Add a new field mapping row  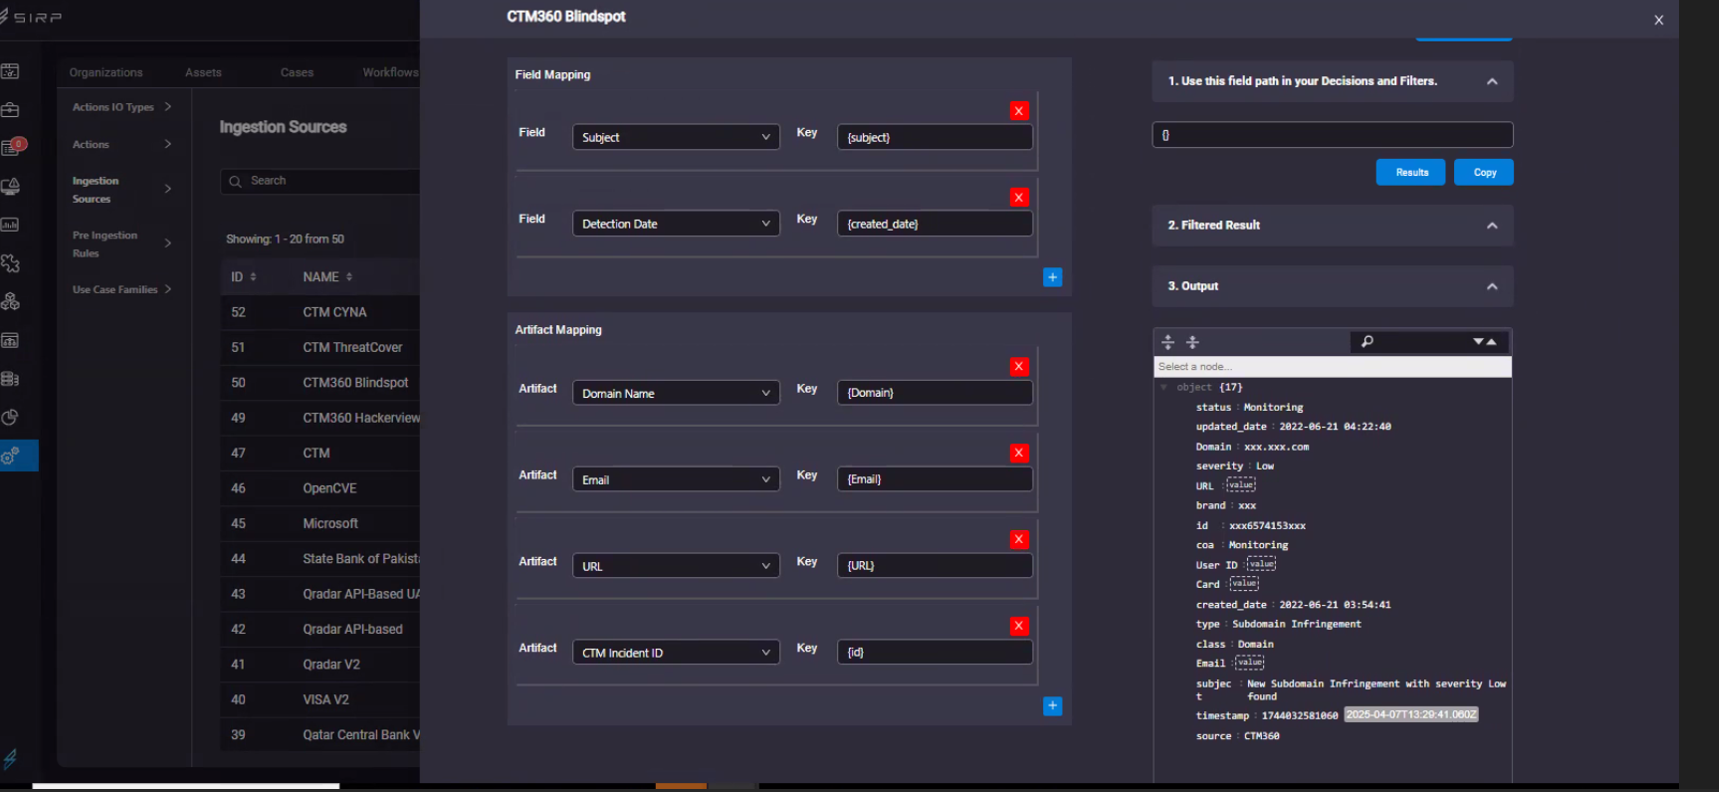point(1053,277)
